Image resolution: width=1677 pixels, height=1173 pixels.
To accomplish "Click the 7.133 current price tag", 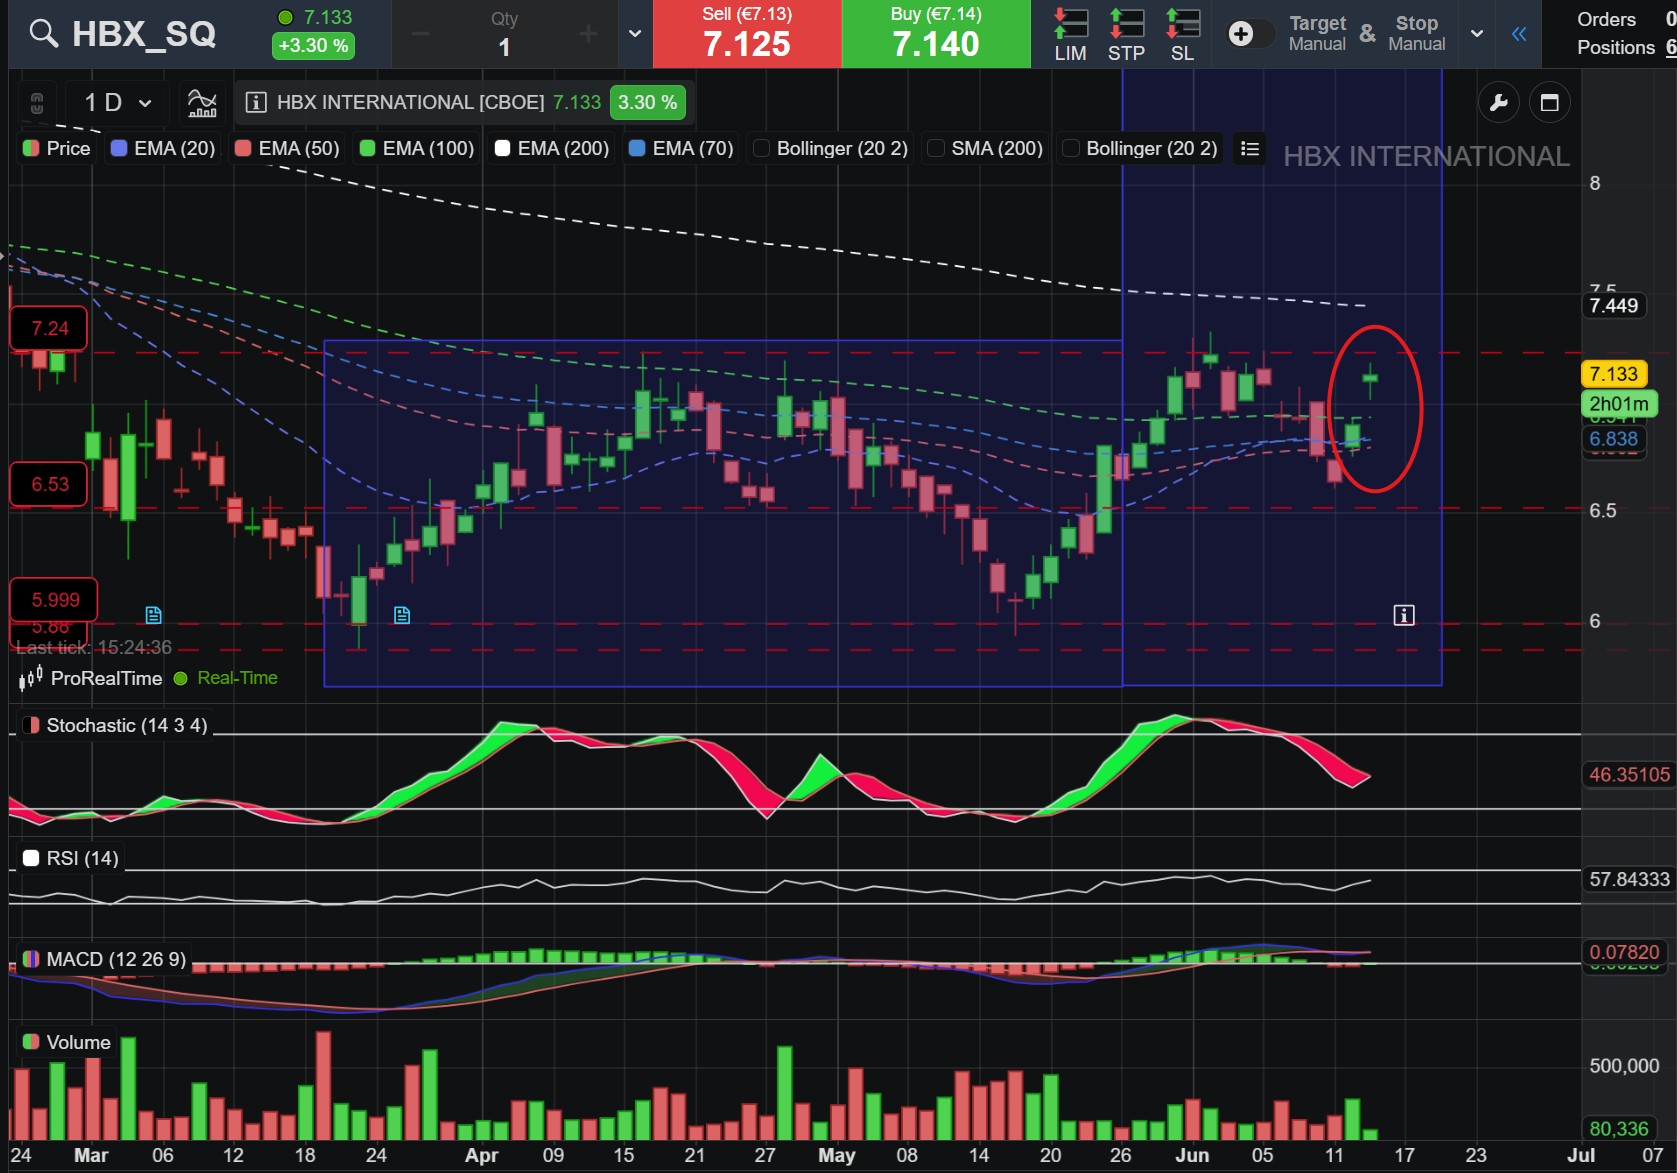I will pos(1613,374).
